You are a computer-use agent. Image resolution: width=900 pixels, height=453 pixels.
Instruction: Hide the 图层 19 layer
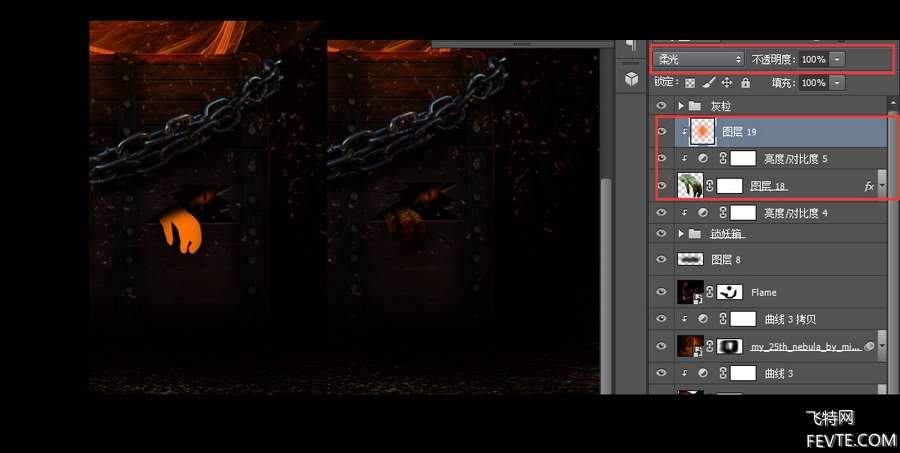(x=660, y=132)
